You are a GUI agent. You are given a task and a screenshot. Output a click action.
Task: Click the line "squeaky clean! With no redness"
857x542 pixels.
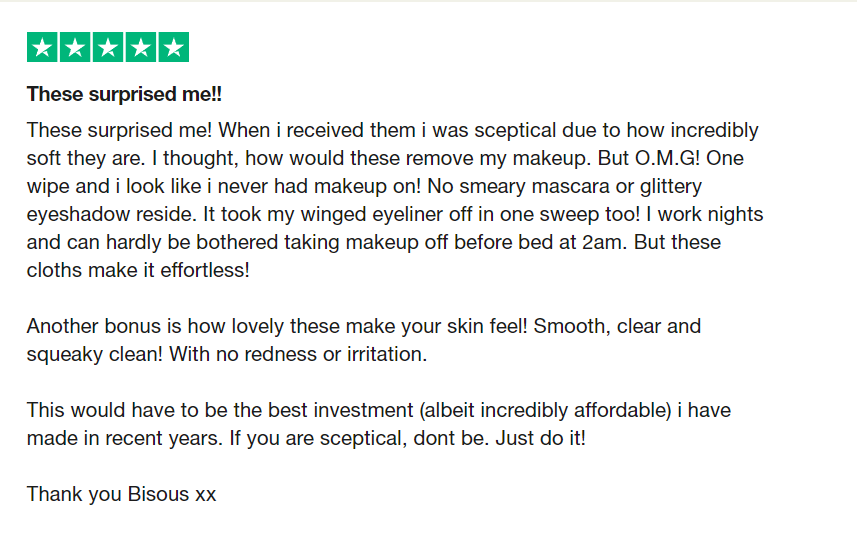(226, 354)
